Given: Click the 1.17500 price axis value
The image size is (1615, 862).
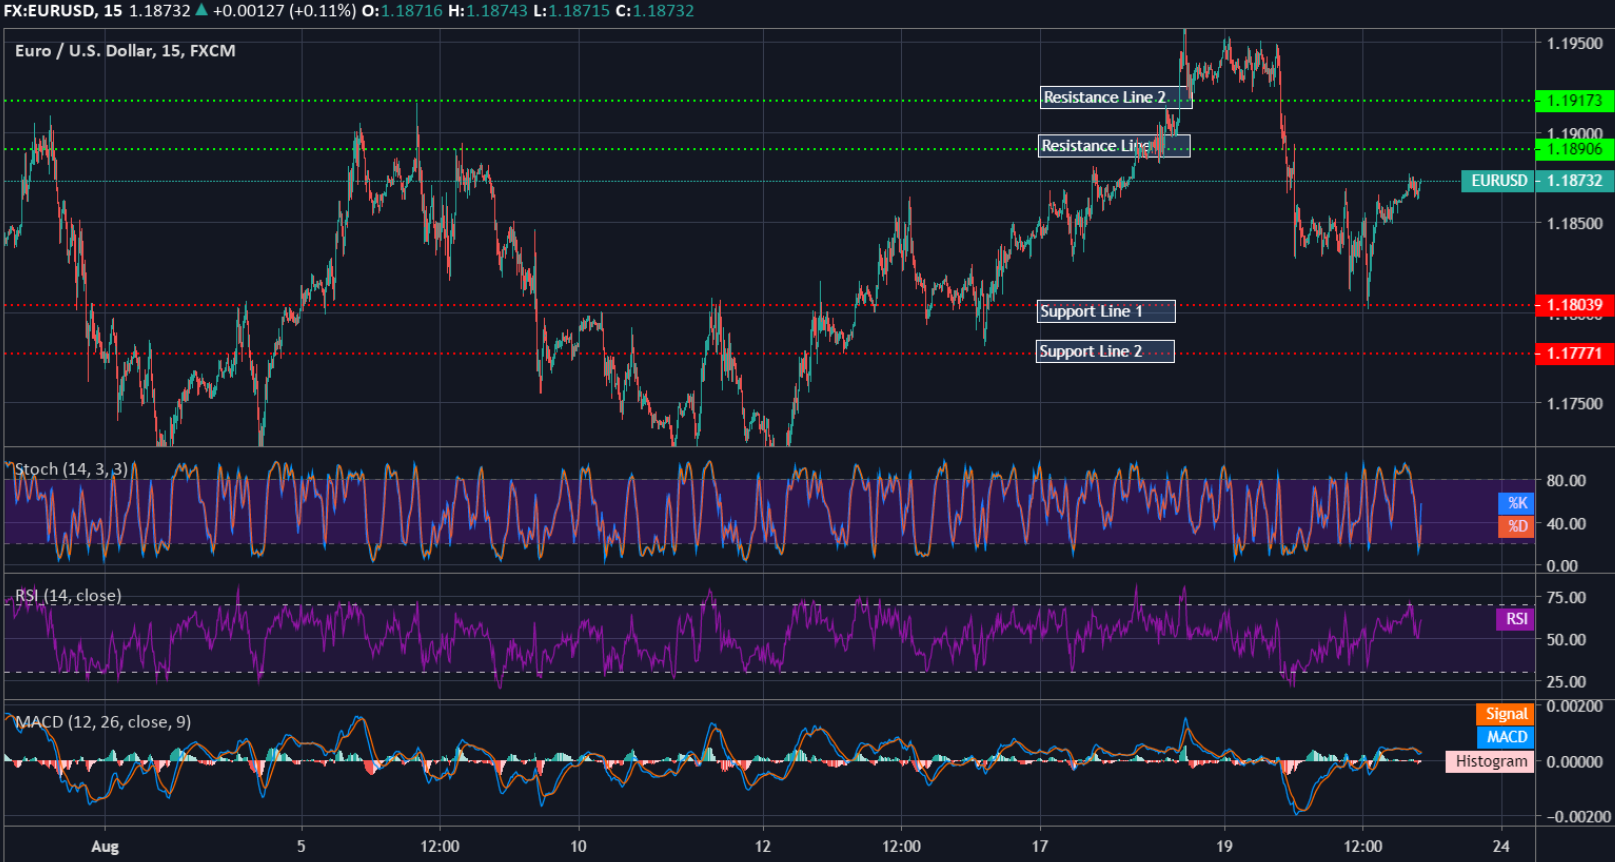Looking at the screenshot, I should tap(1574, 403).
